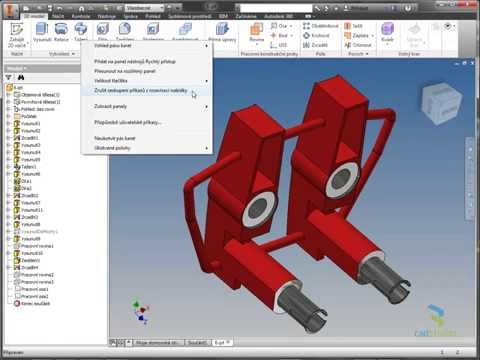The image size is (480, 360).
Task: Open the binoculars find icon in browser
Action: [21, 77]
